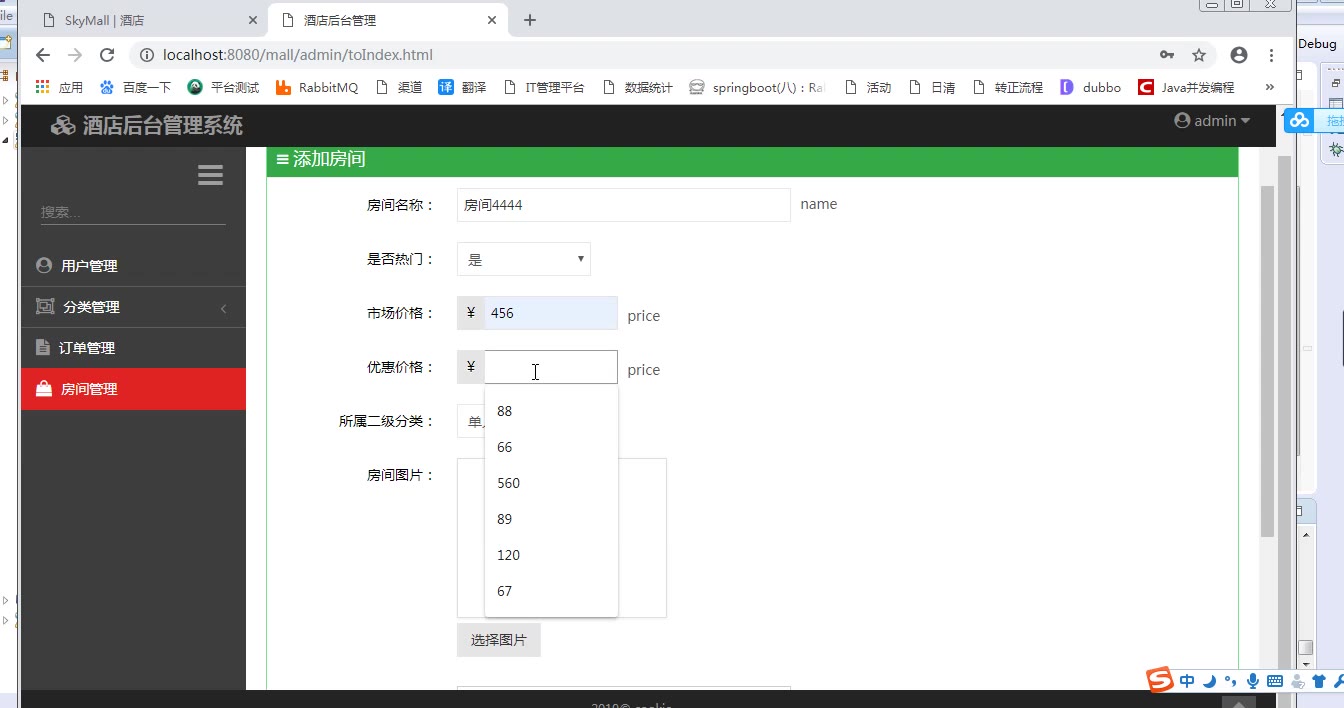
Task: Open admin user dropdown
Action: pos(1212,121)
